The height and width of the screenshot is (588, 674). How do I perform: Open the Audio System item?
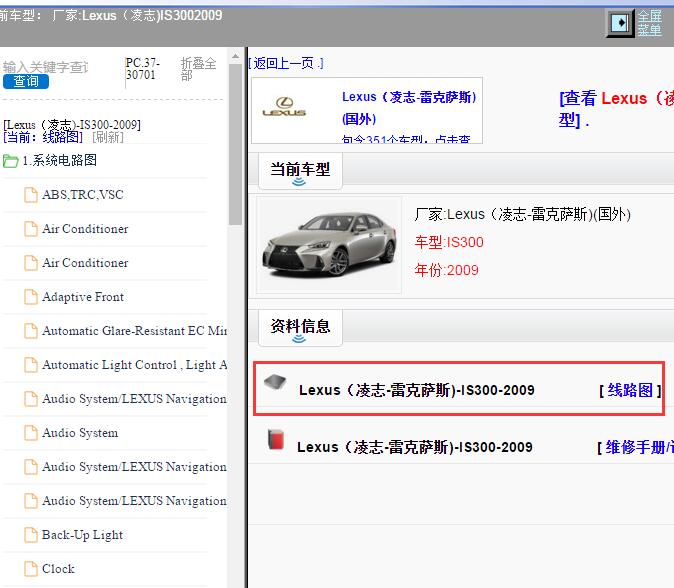tap(80, 433)
